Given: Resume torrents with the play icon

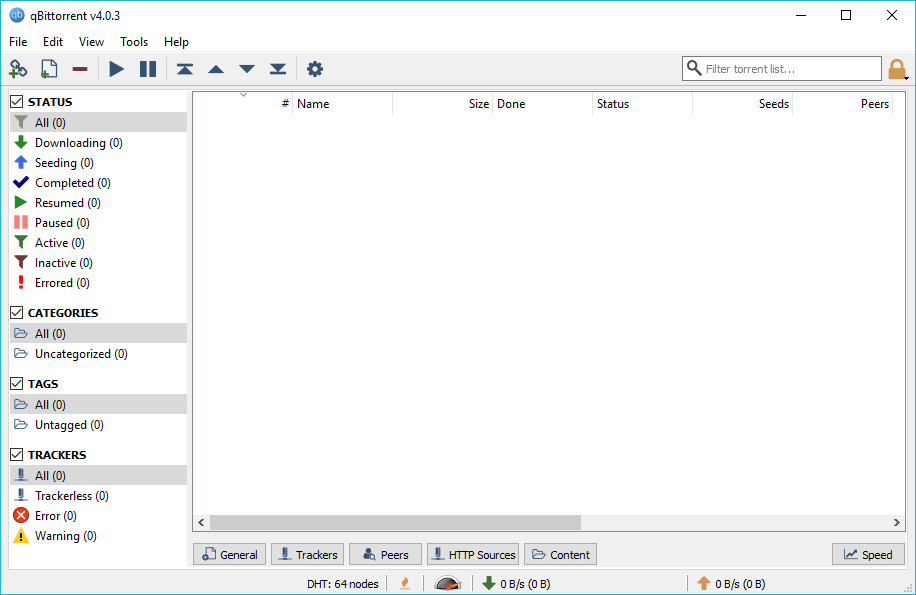Looking at the screenshot, I should [116, 69].
